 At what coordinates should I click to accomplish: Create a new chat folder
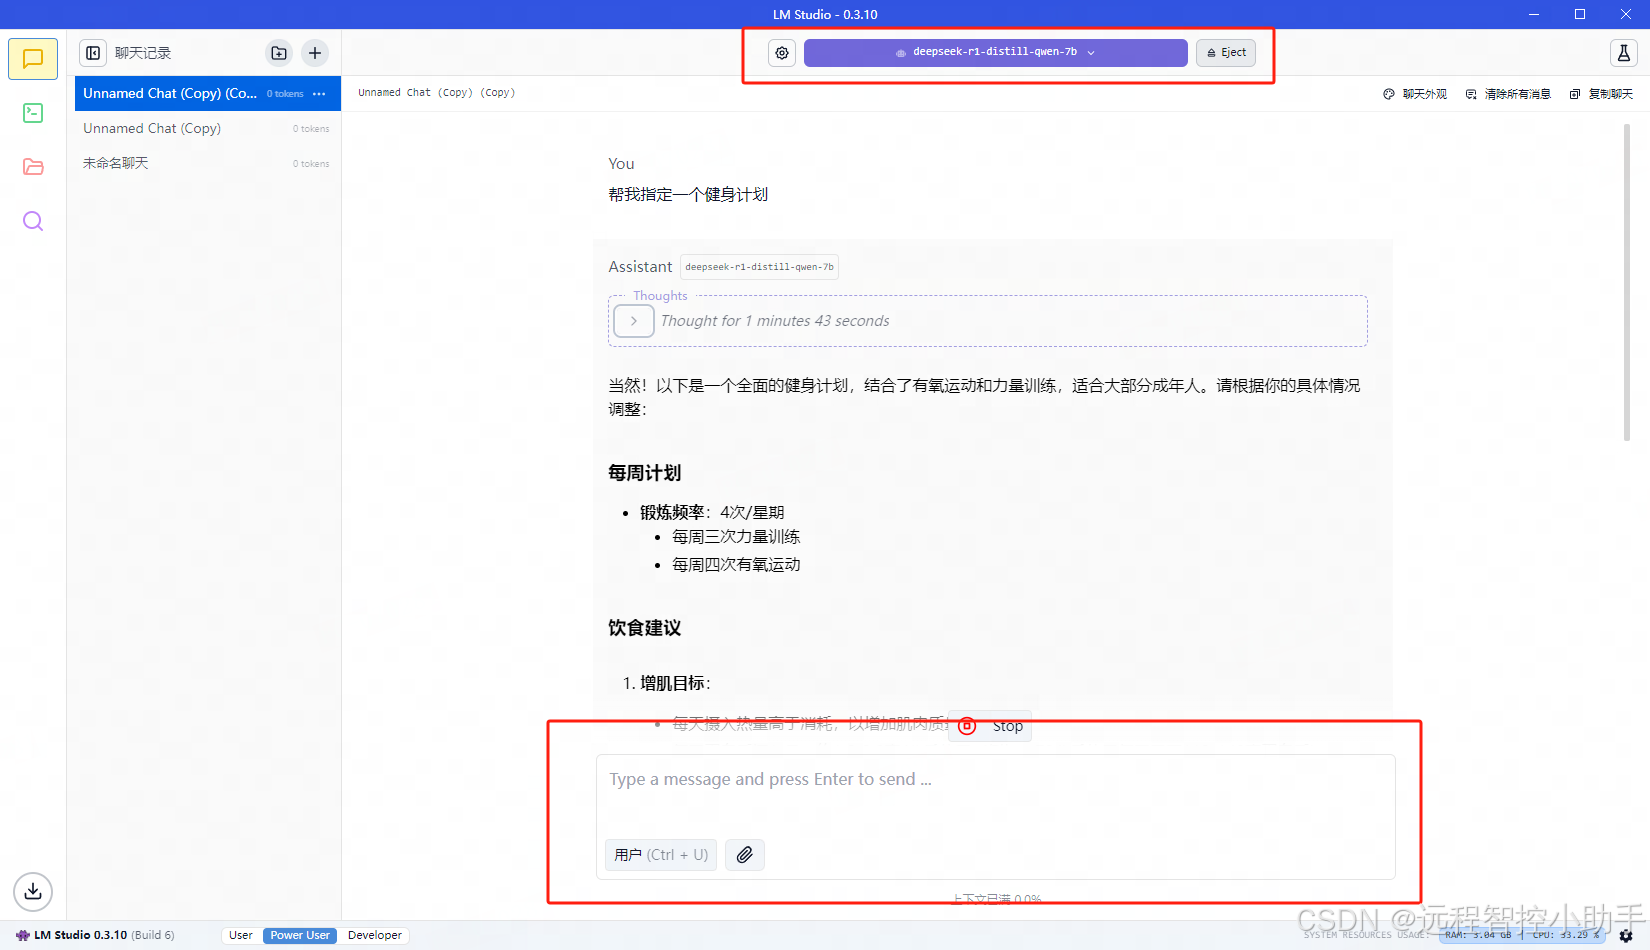[279, 53]
